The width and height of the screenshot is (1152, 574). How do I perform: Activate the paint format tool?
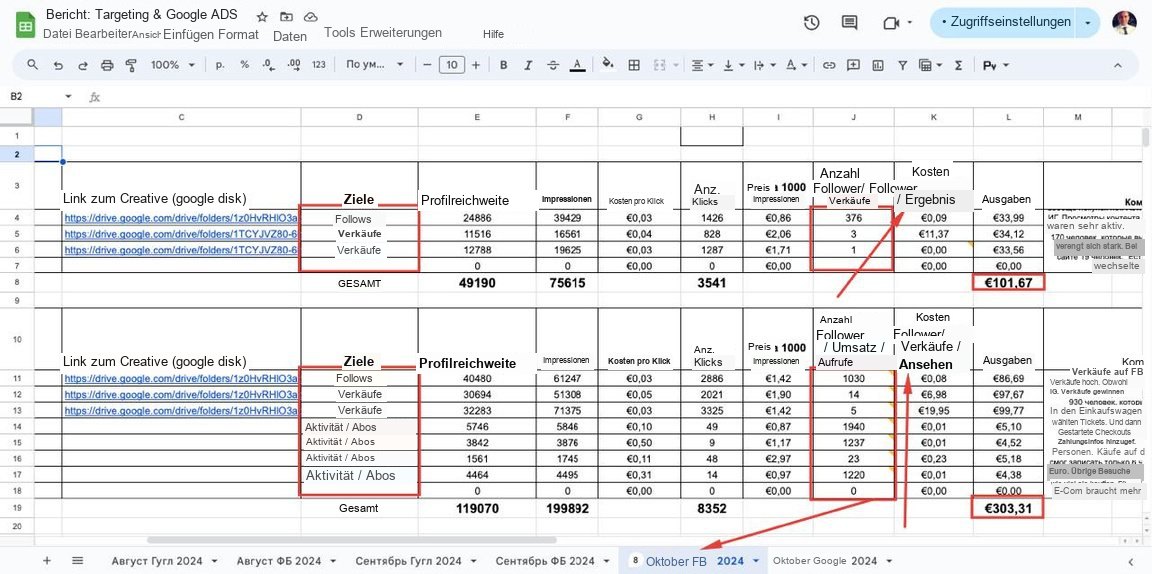pyautogui.click(x=132, y=65)
